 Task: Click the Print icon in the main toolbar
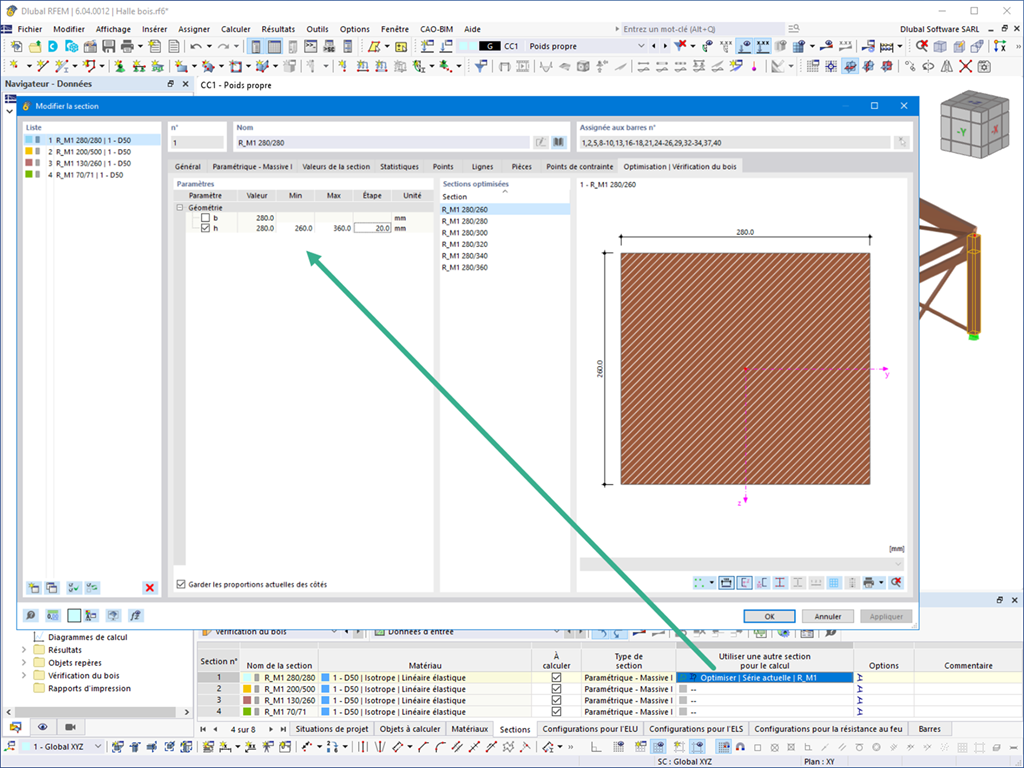[127, 46]
